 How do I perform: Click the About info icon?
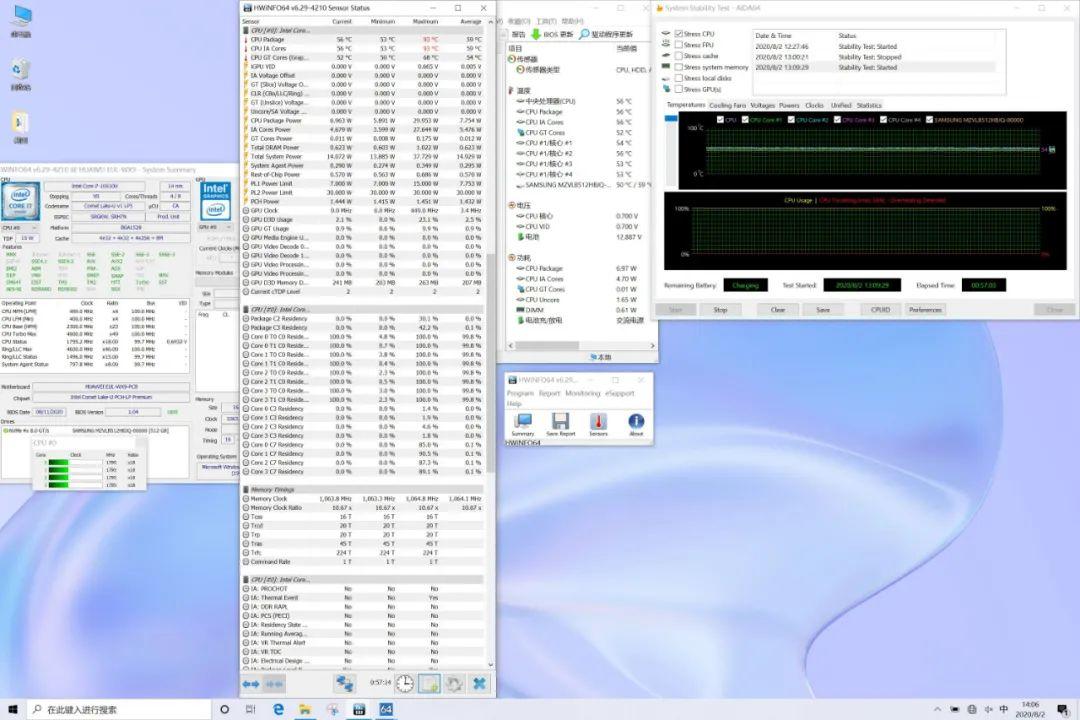click(x=635, y=422)
